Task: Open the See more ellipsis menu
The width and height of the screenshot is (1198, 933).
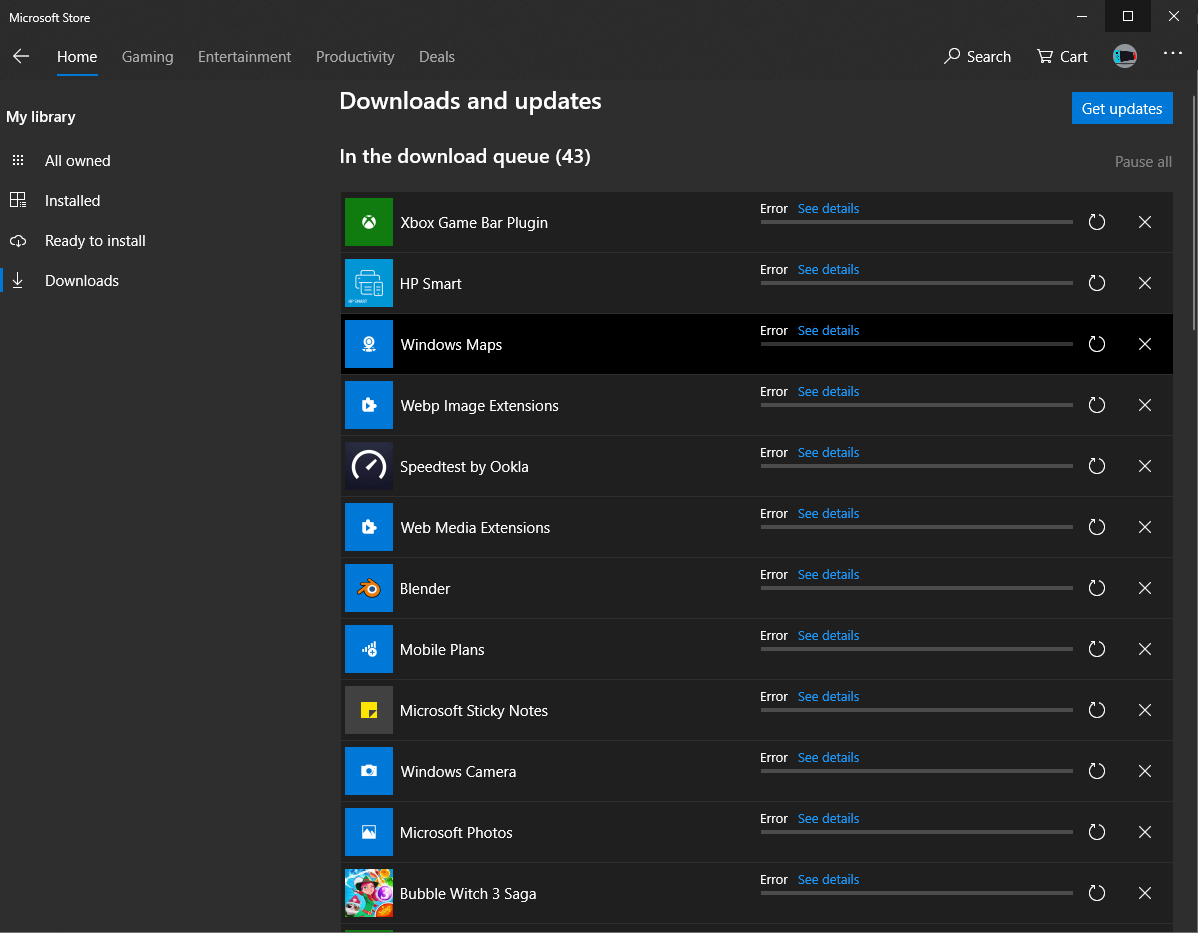Action: click(x=1173, y=53)
